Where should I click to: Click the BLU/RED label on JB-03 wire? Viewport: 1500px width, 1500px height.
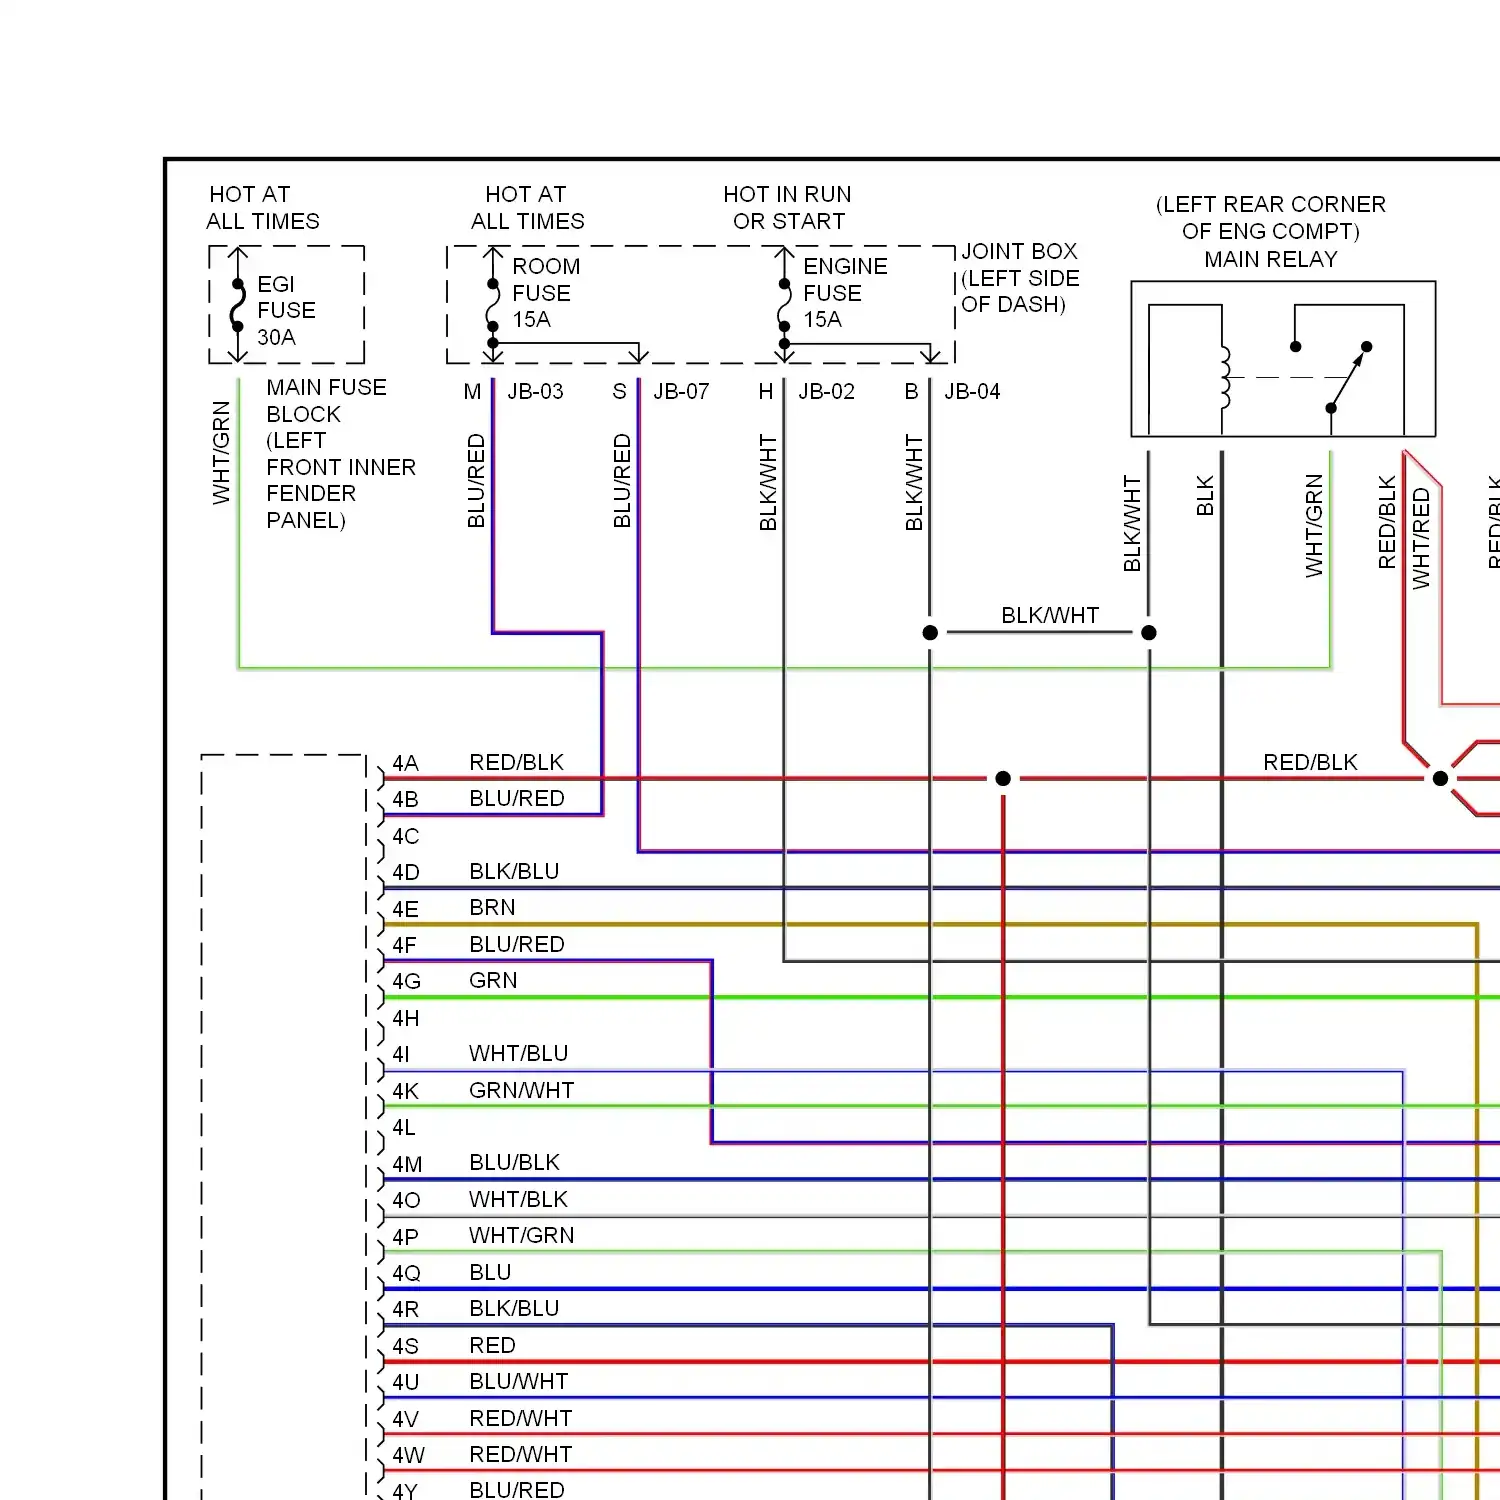pos(476,481)
